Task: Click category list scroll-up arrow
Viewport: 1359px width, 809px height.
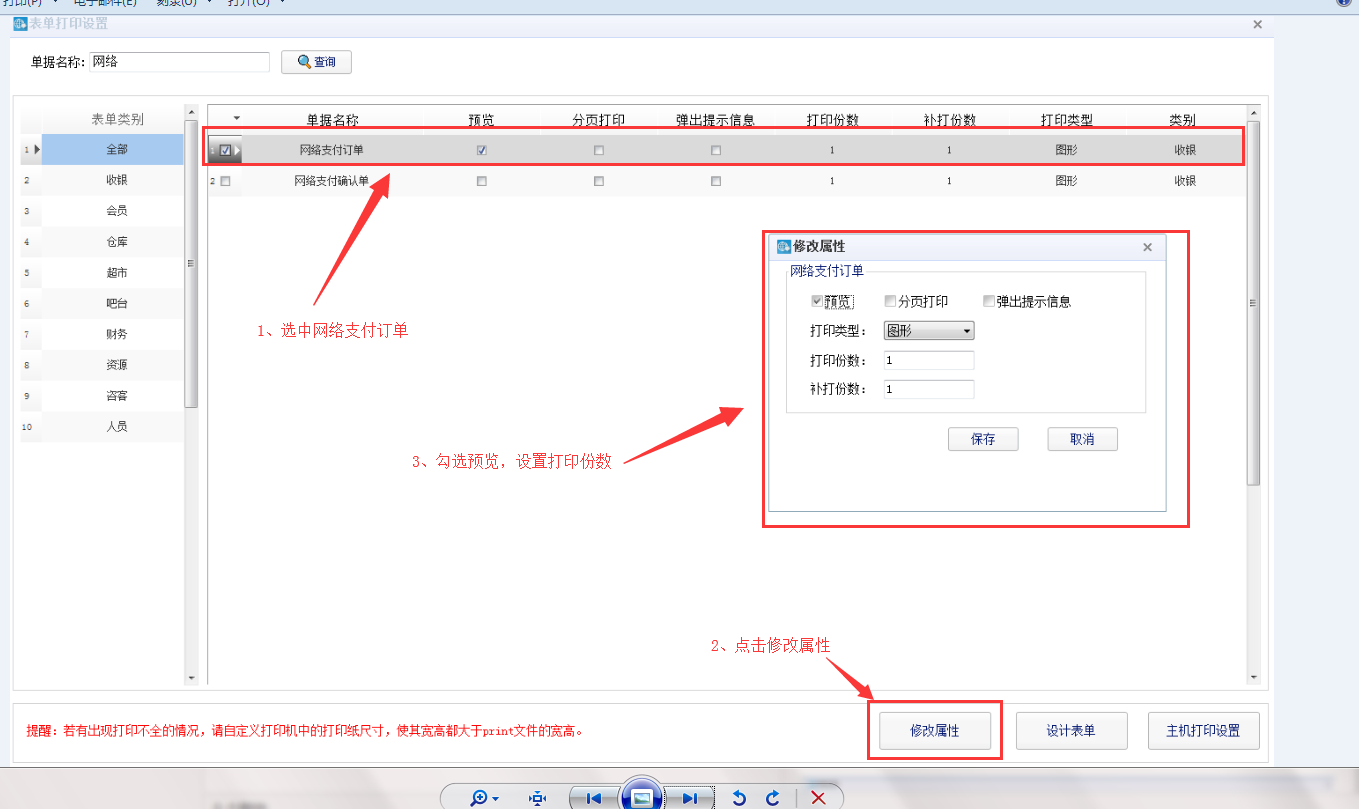Action: pyautogui.click(x=192, y=111)
